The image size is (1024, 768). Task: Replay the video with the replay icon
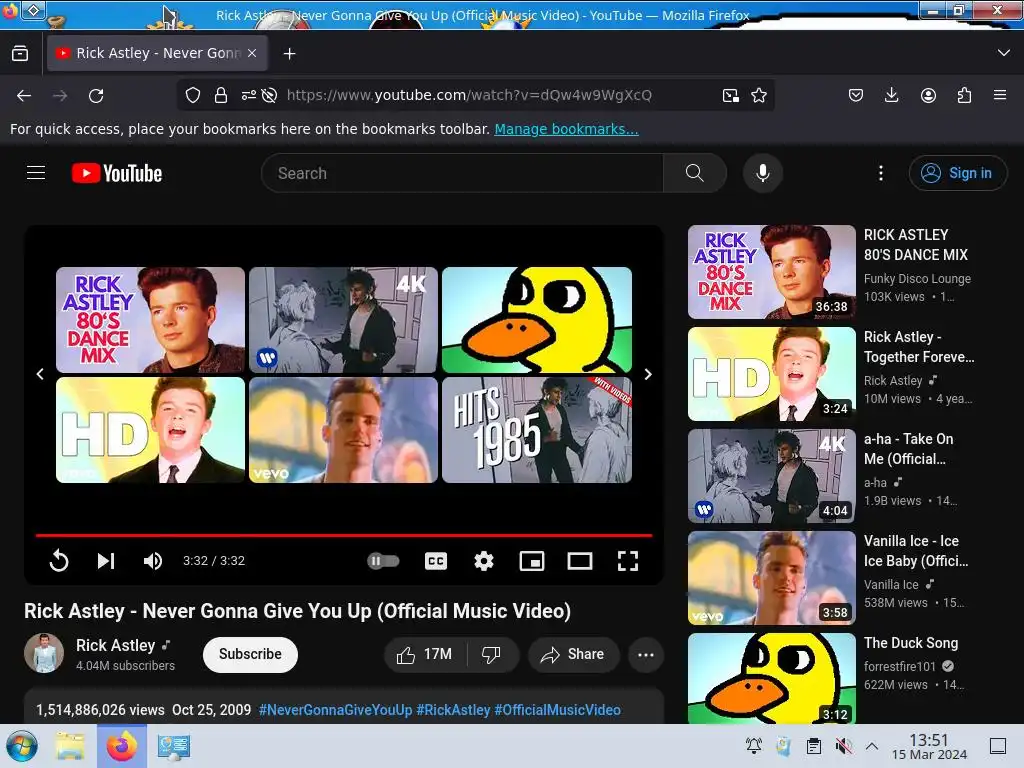[59, 561]
